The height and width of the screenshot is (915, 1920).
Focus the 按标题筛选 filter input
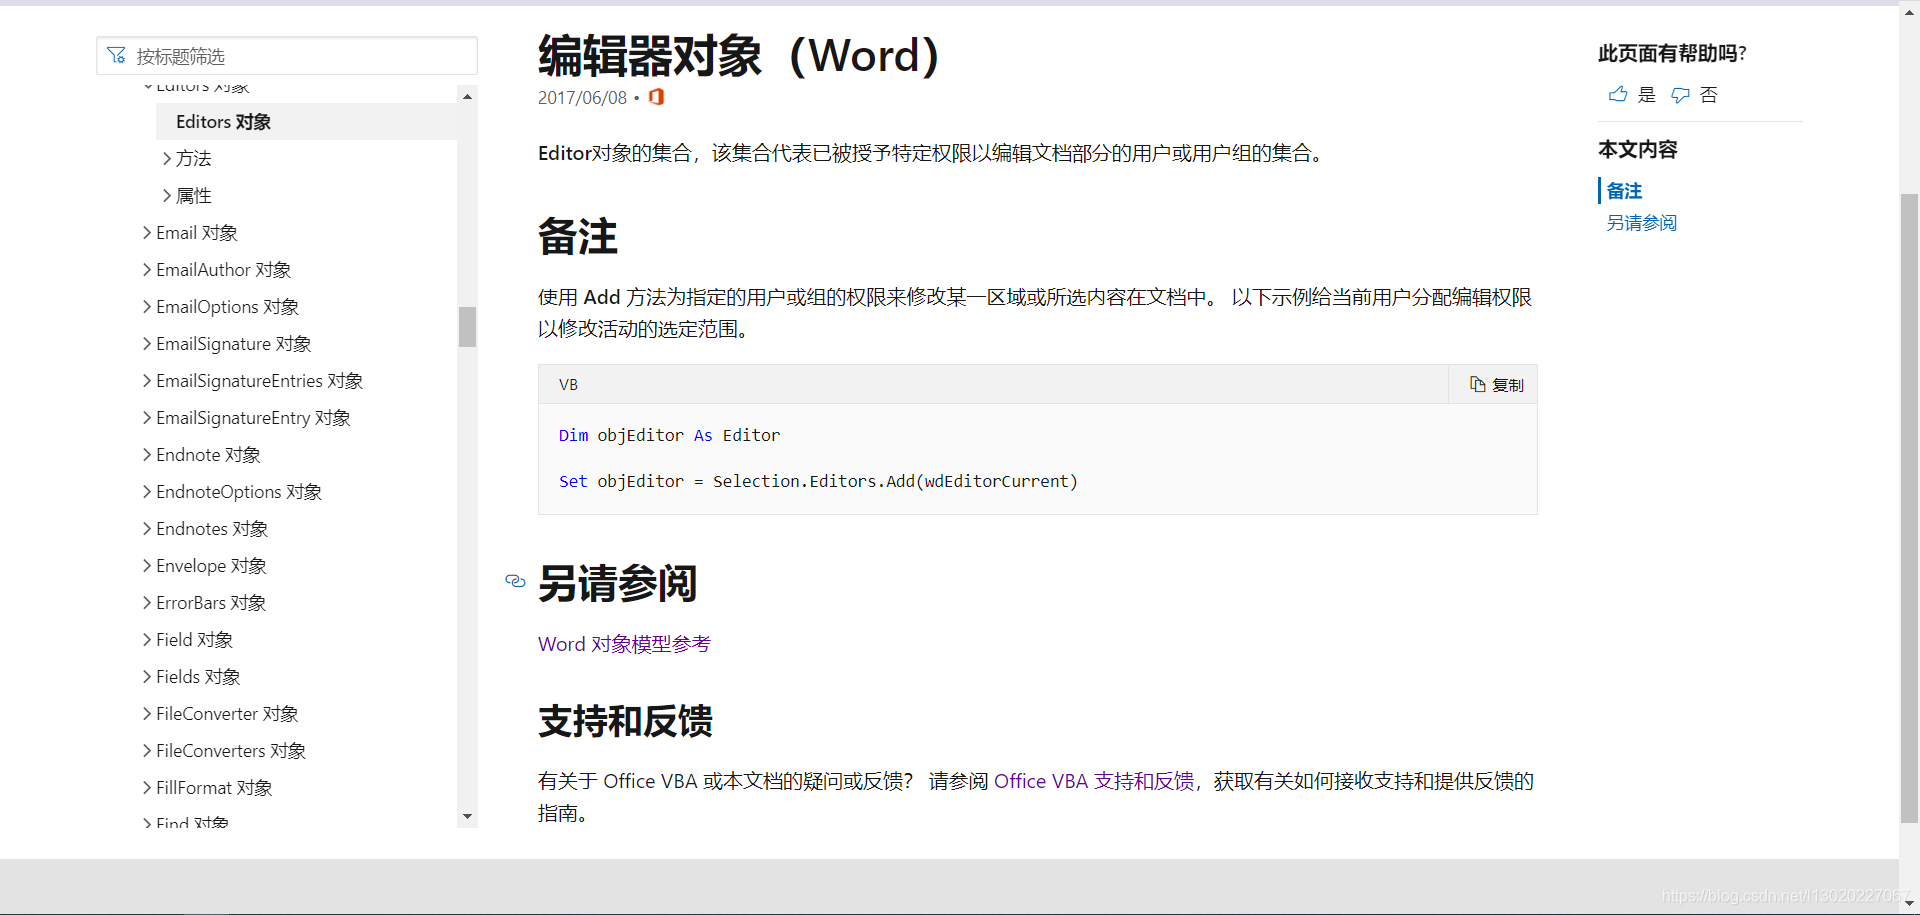287,56
